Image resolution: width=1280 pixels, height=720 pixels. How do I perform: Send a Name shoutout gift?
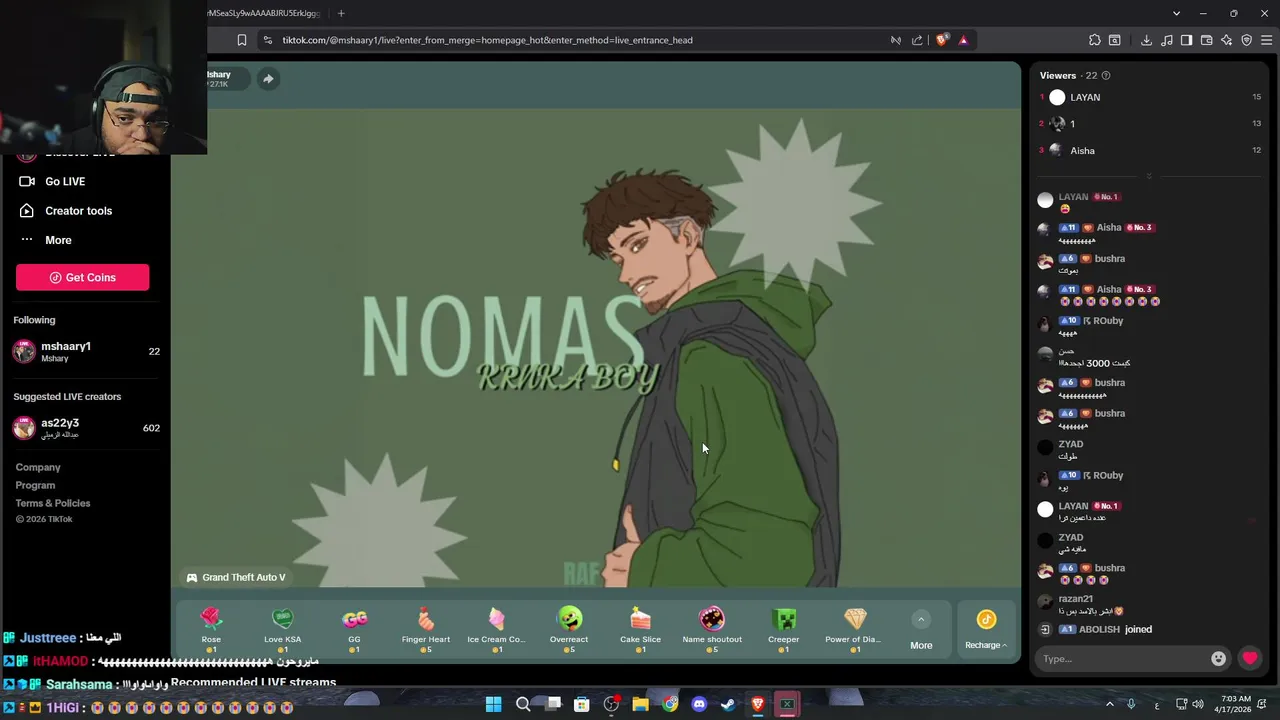pyautogui.click(x=712, y=628)
